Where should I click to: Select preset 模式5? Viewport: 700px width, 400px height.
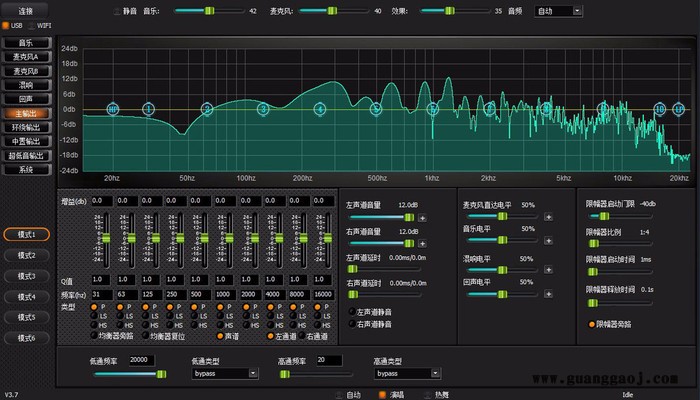coord(26,317)
